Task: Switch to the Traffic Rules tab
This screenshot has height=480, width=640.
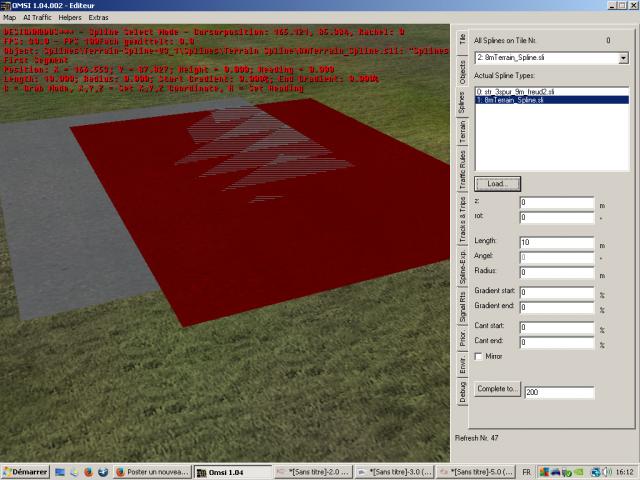Action: click(x=462, y=169)
